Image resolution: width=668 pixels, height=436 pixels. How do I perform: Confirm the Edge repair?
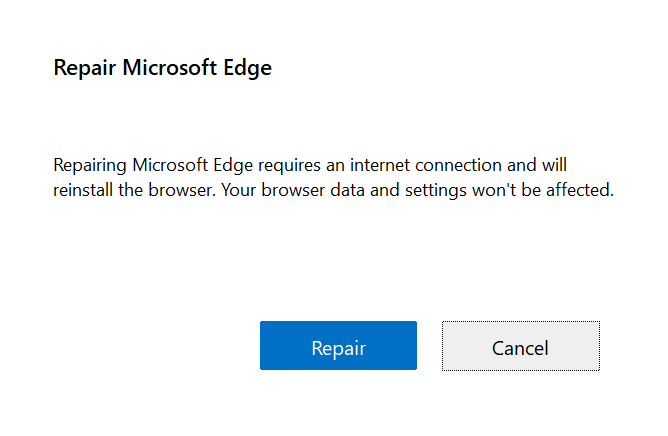(x=338, y=346)
